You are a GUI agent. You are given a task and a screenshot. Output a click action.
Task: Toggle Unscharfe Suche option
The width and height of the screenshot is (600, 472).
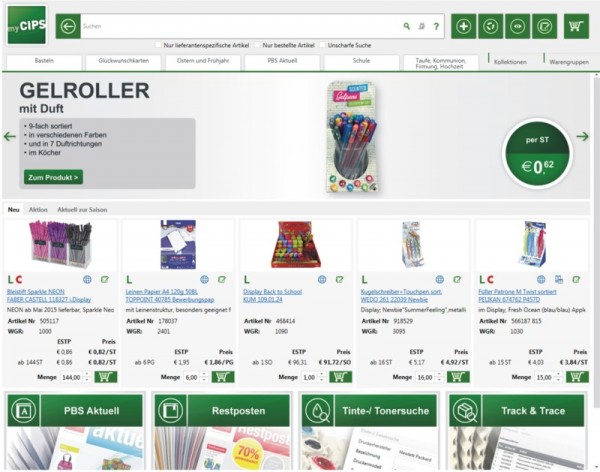pyautogui.click(x=322, y=45)
